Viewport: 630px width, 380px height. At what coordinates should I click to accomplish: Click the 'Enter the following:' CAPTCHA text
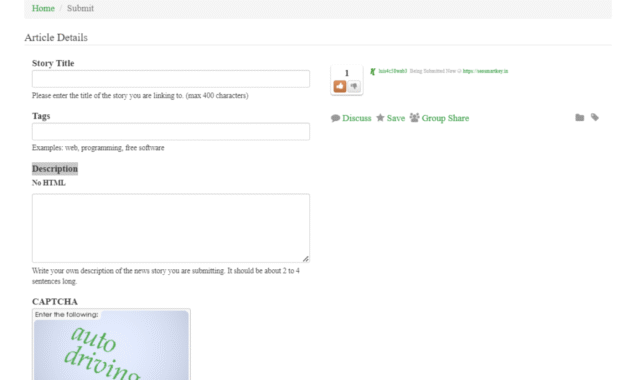(x=67, y=315)
